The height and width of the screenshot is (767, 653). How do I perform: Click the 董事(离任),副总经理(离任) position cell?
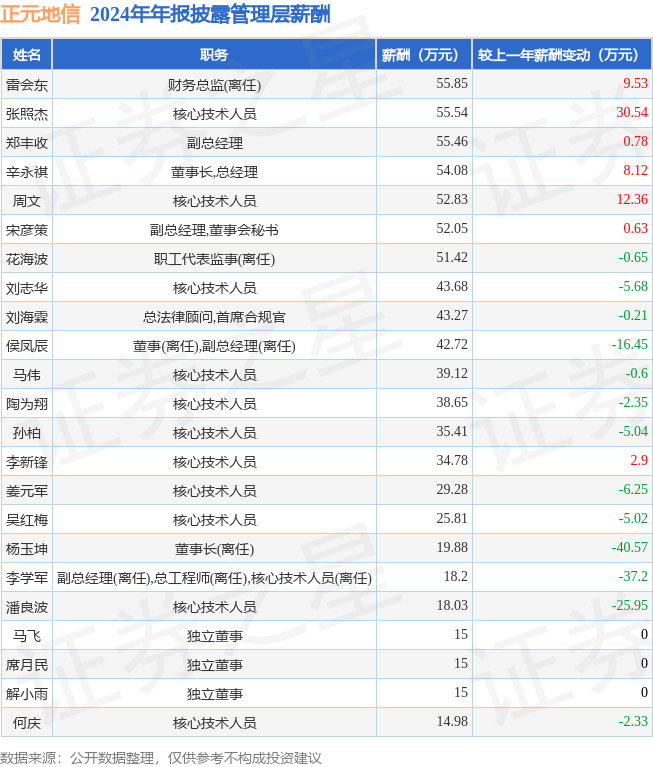point(214,346)
